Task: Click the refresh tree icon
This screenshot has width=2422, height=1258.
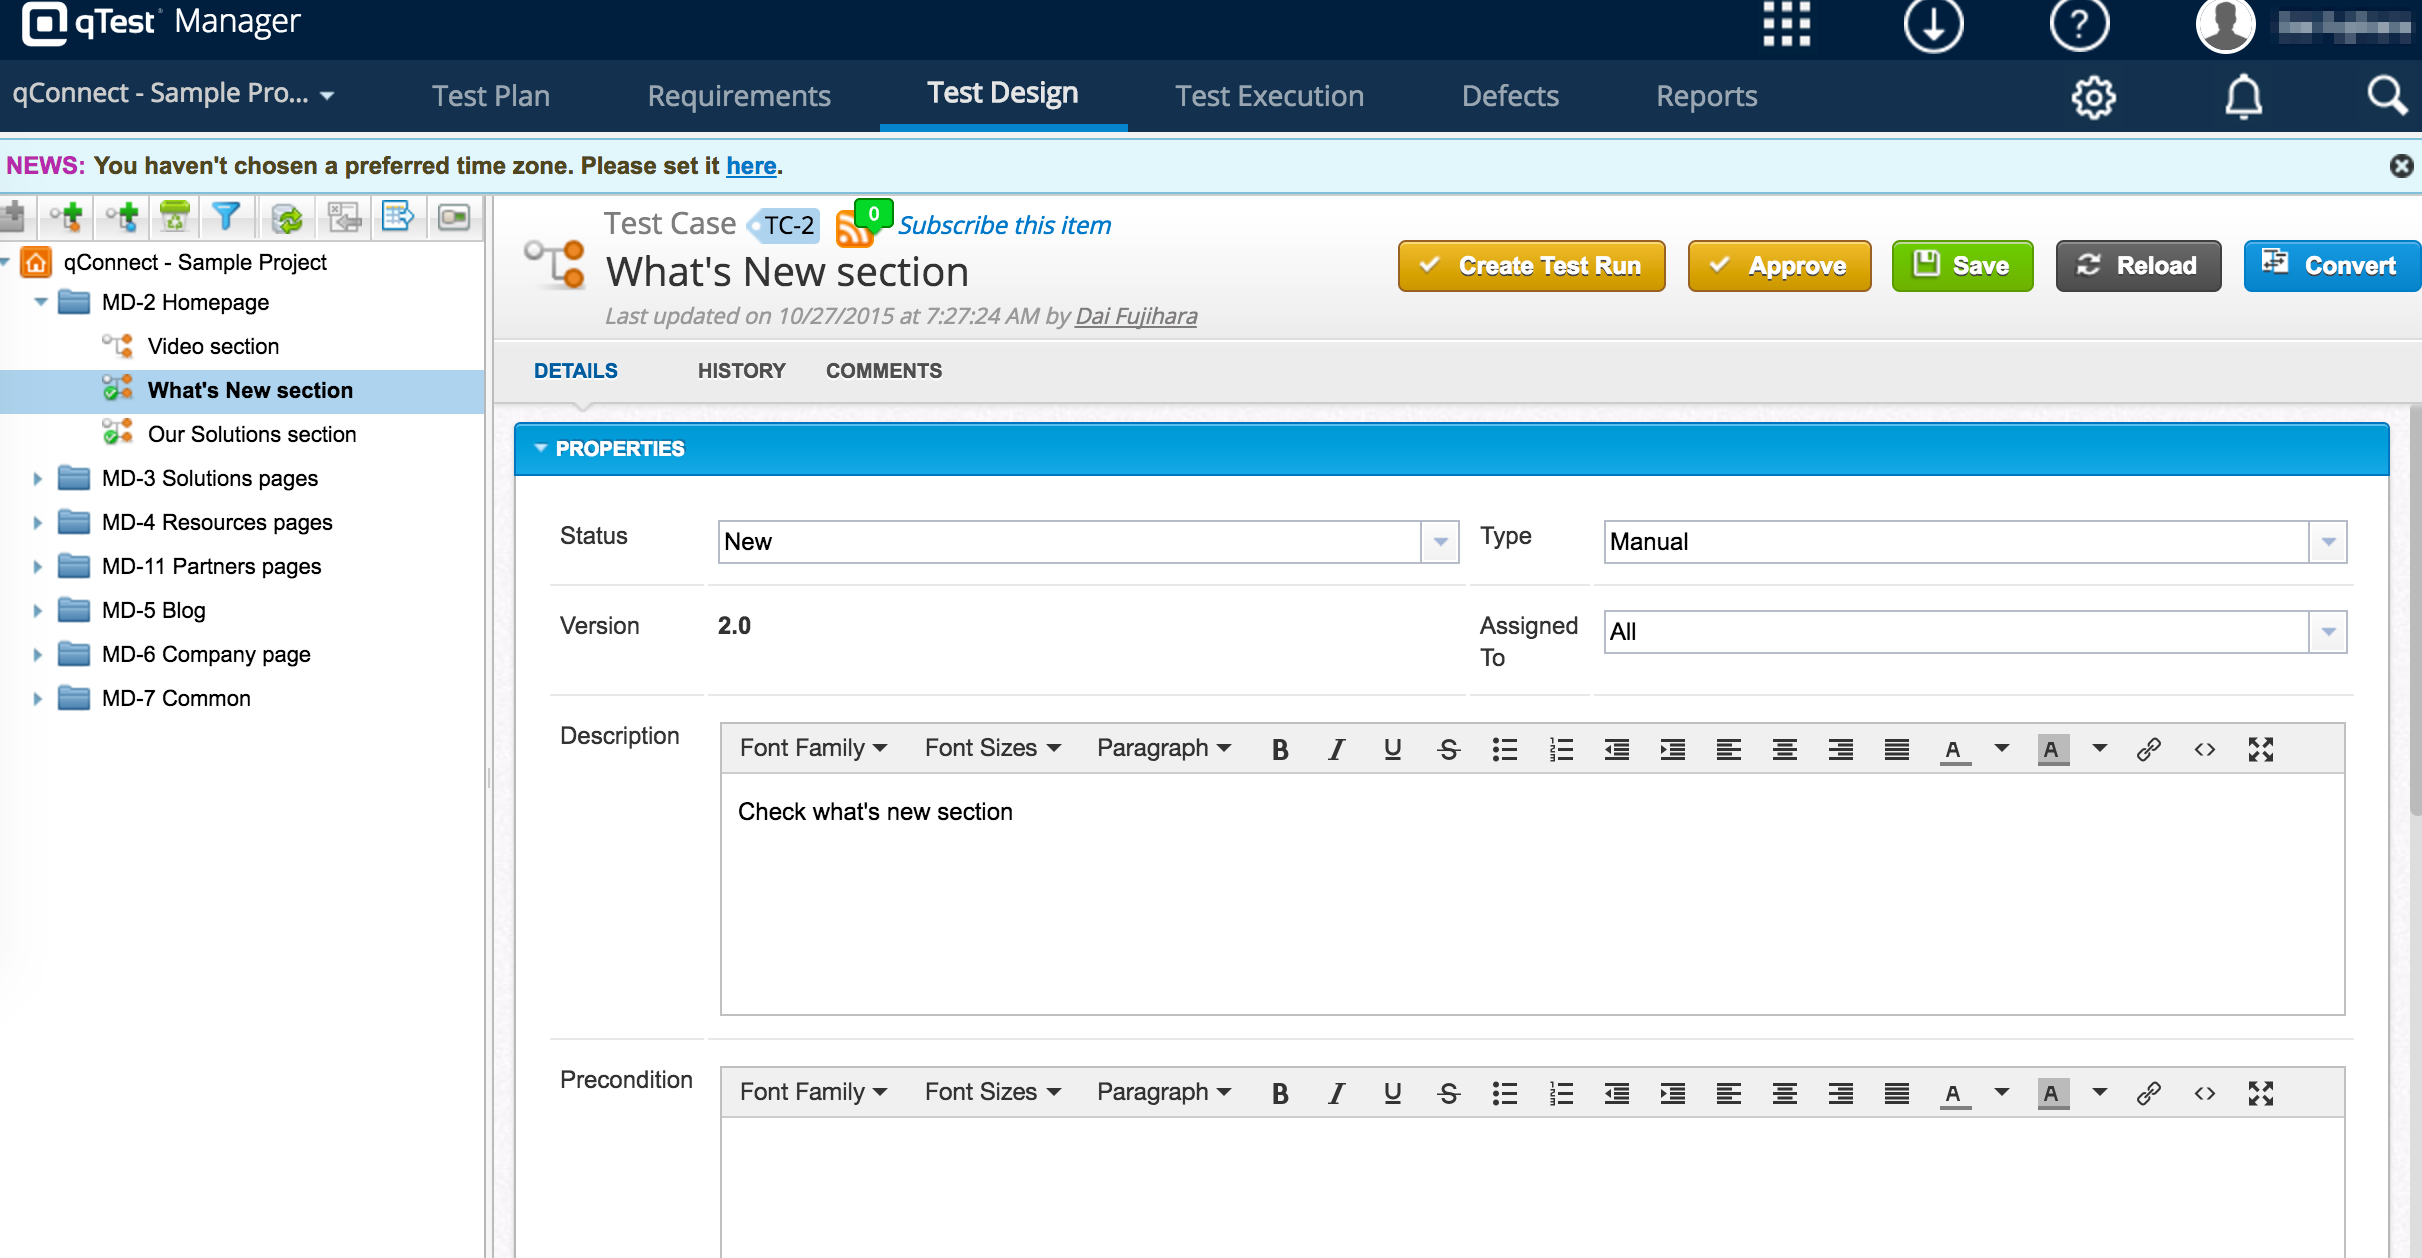Action: (287, 217)
